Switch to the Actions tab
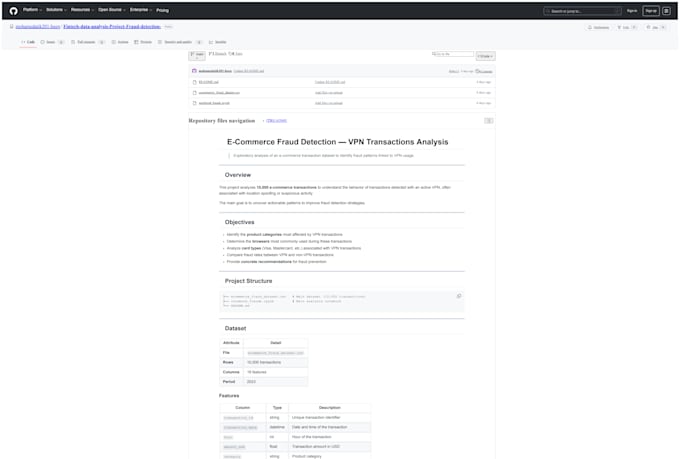 [120, 42]
